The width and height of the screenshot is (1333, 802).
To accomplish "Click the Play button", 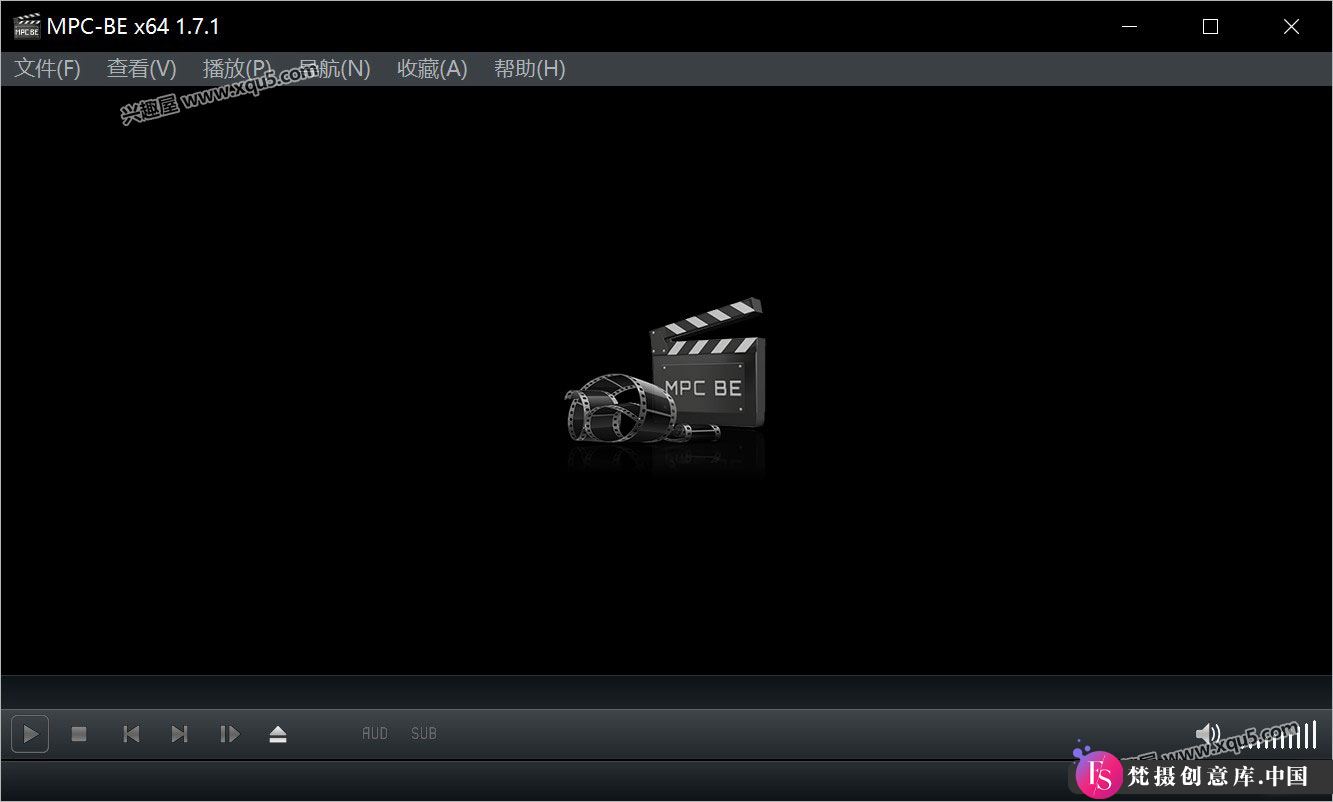I will (30, 734).
